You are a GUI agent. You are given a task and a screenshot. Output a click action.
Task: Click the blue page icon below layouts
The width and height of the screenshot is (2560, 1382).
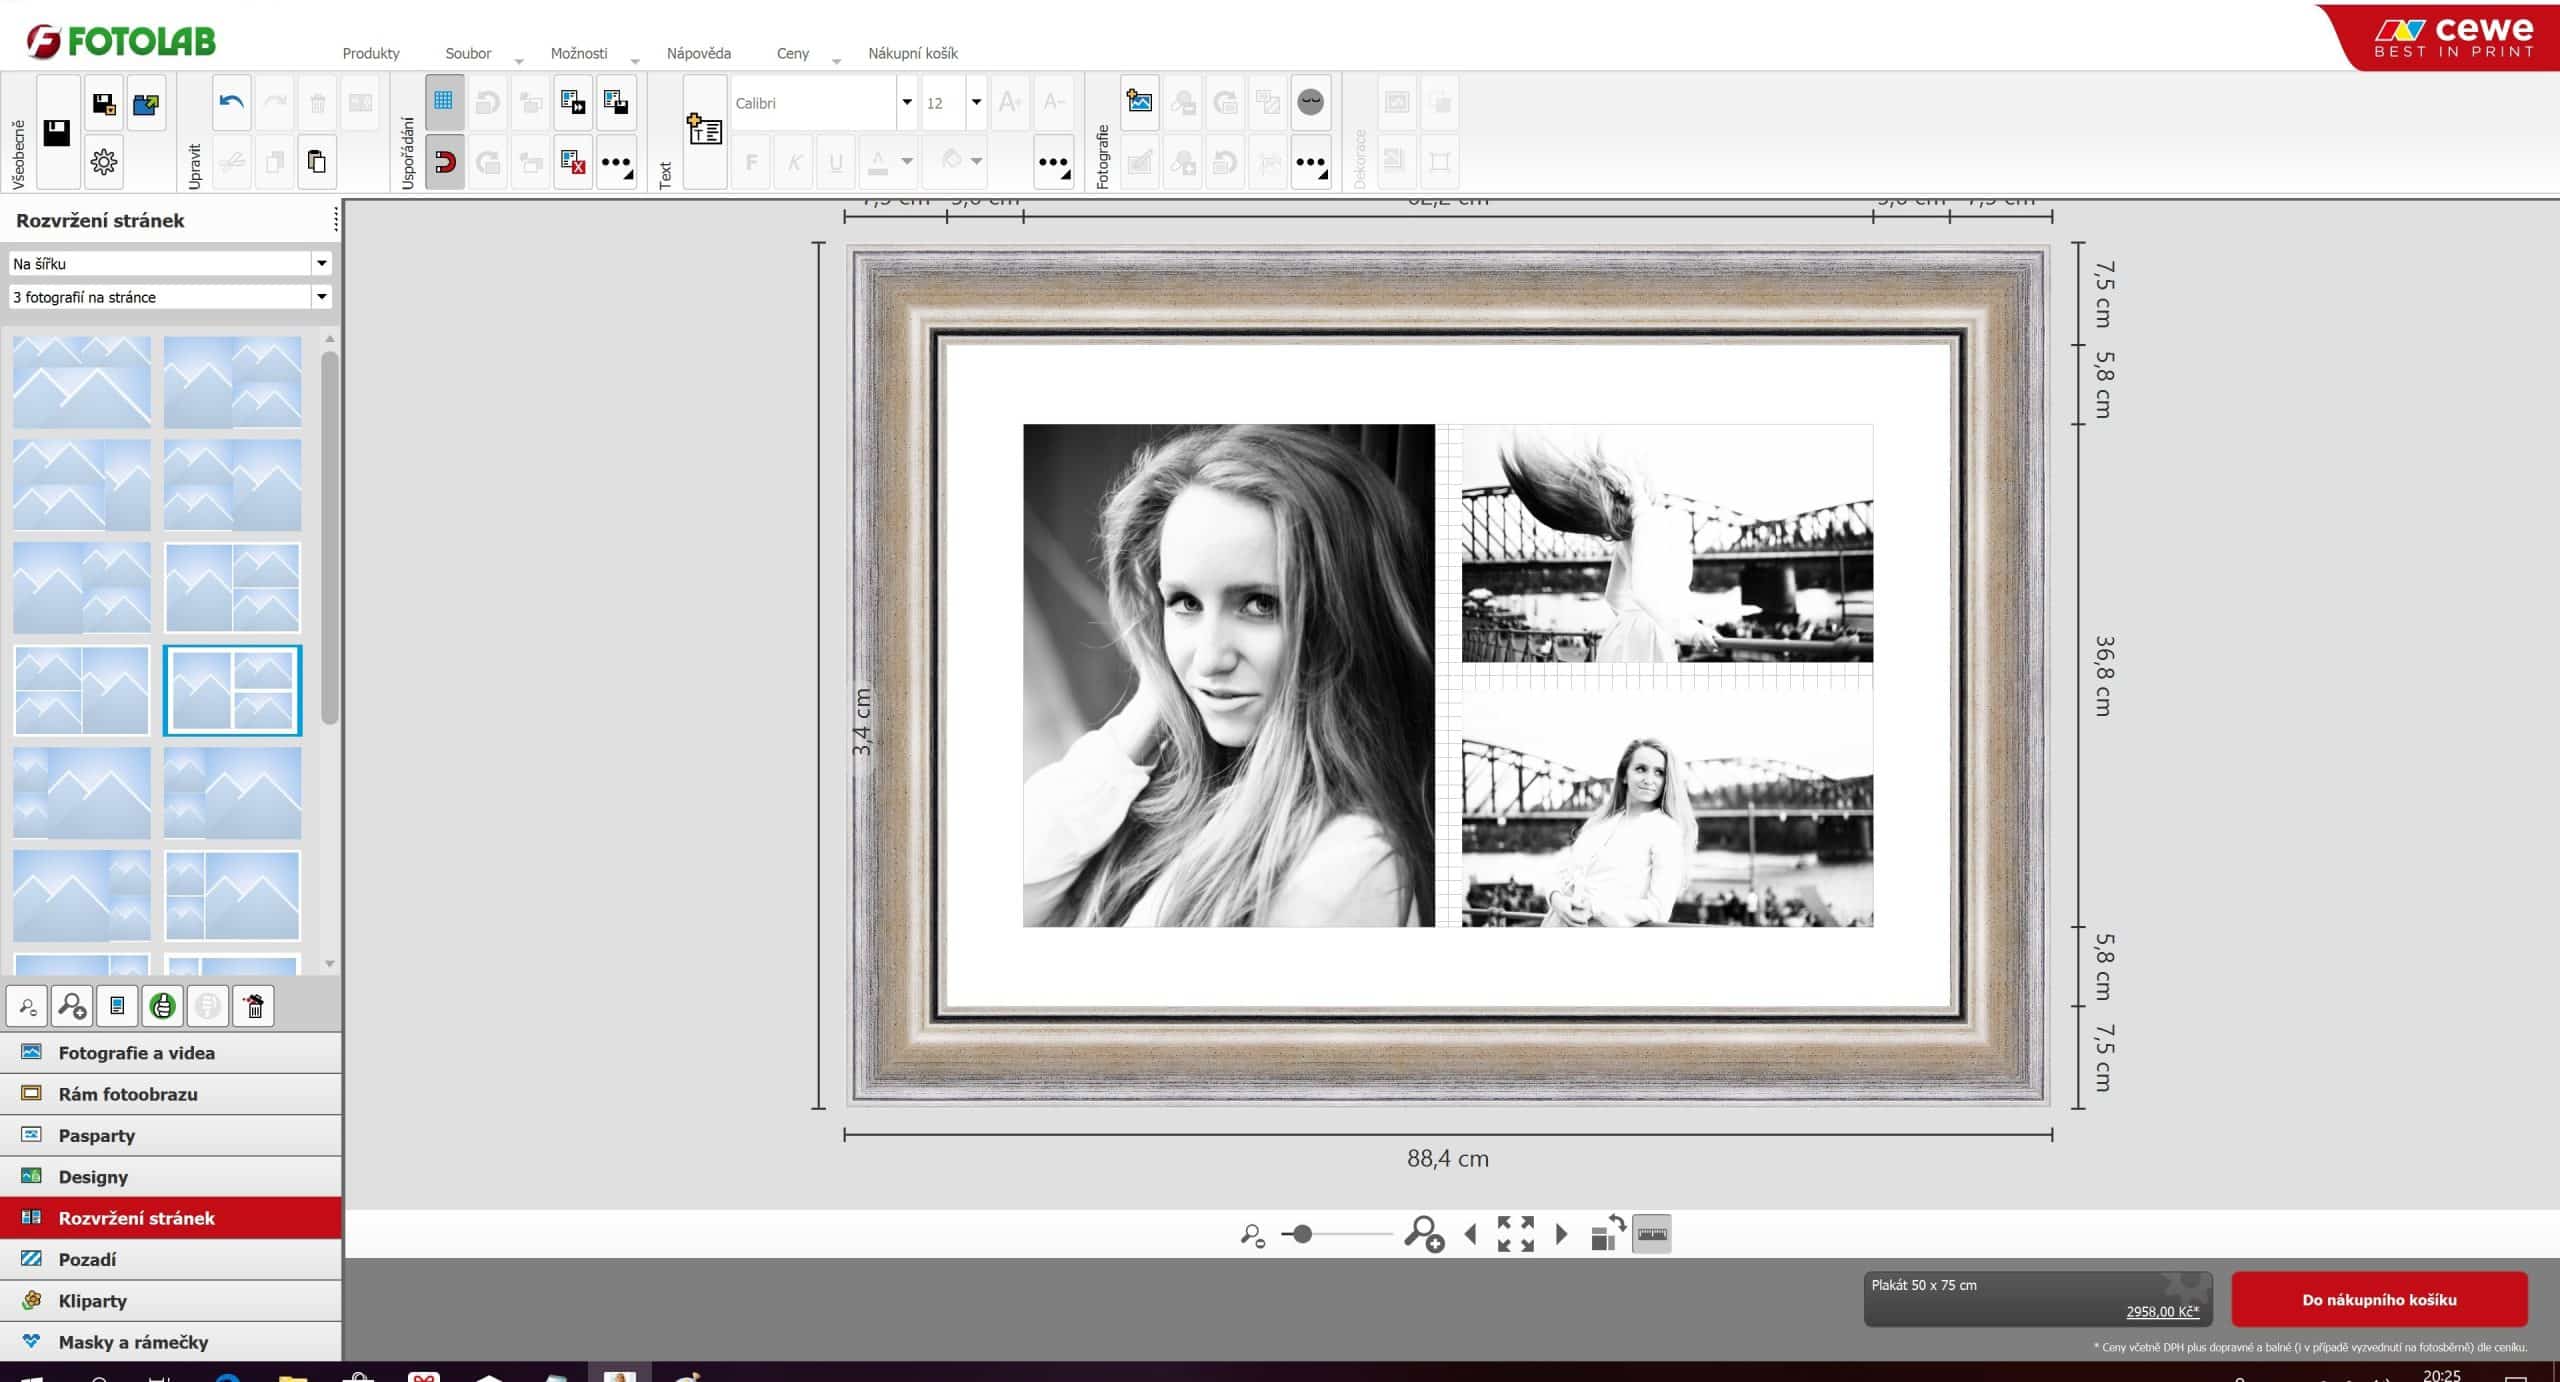click(117, 1006)
